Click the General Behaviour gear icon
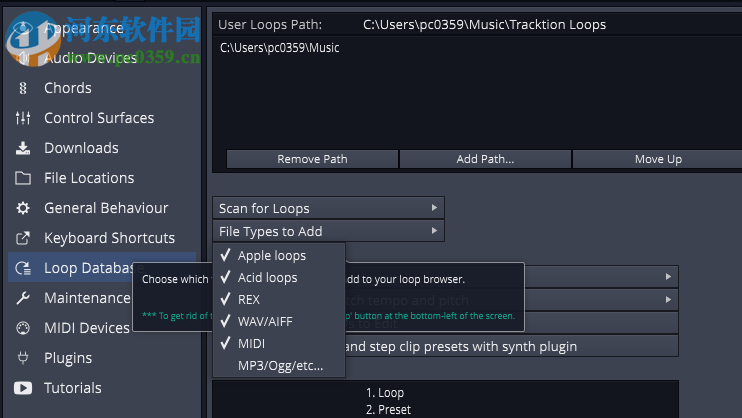The height and width of the screenshot is (418, 742). [23, 208]
